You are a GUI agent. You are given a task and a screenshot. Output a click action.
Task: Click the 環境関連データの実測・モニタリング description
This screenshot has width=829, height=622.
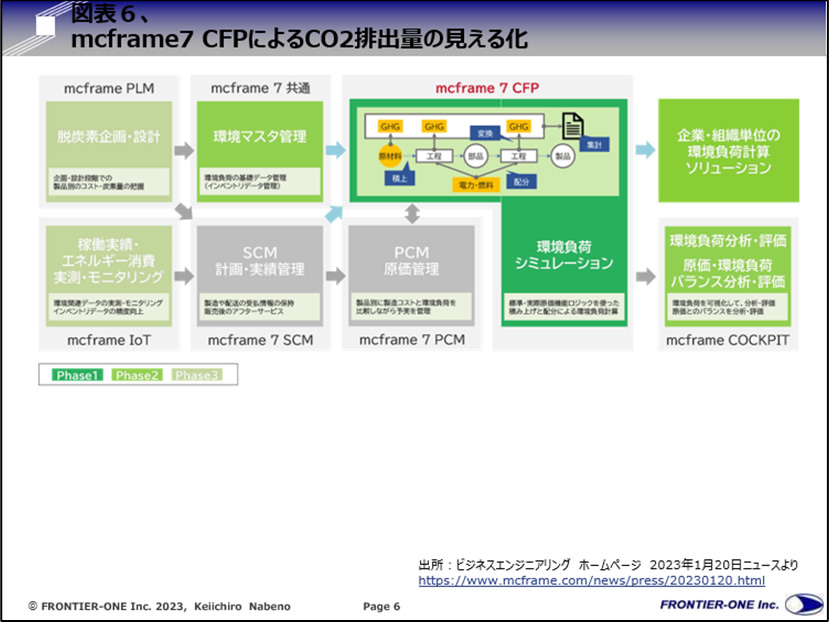click(108, 307)
